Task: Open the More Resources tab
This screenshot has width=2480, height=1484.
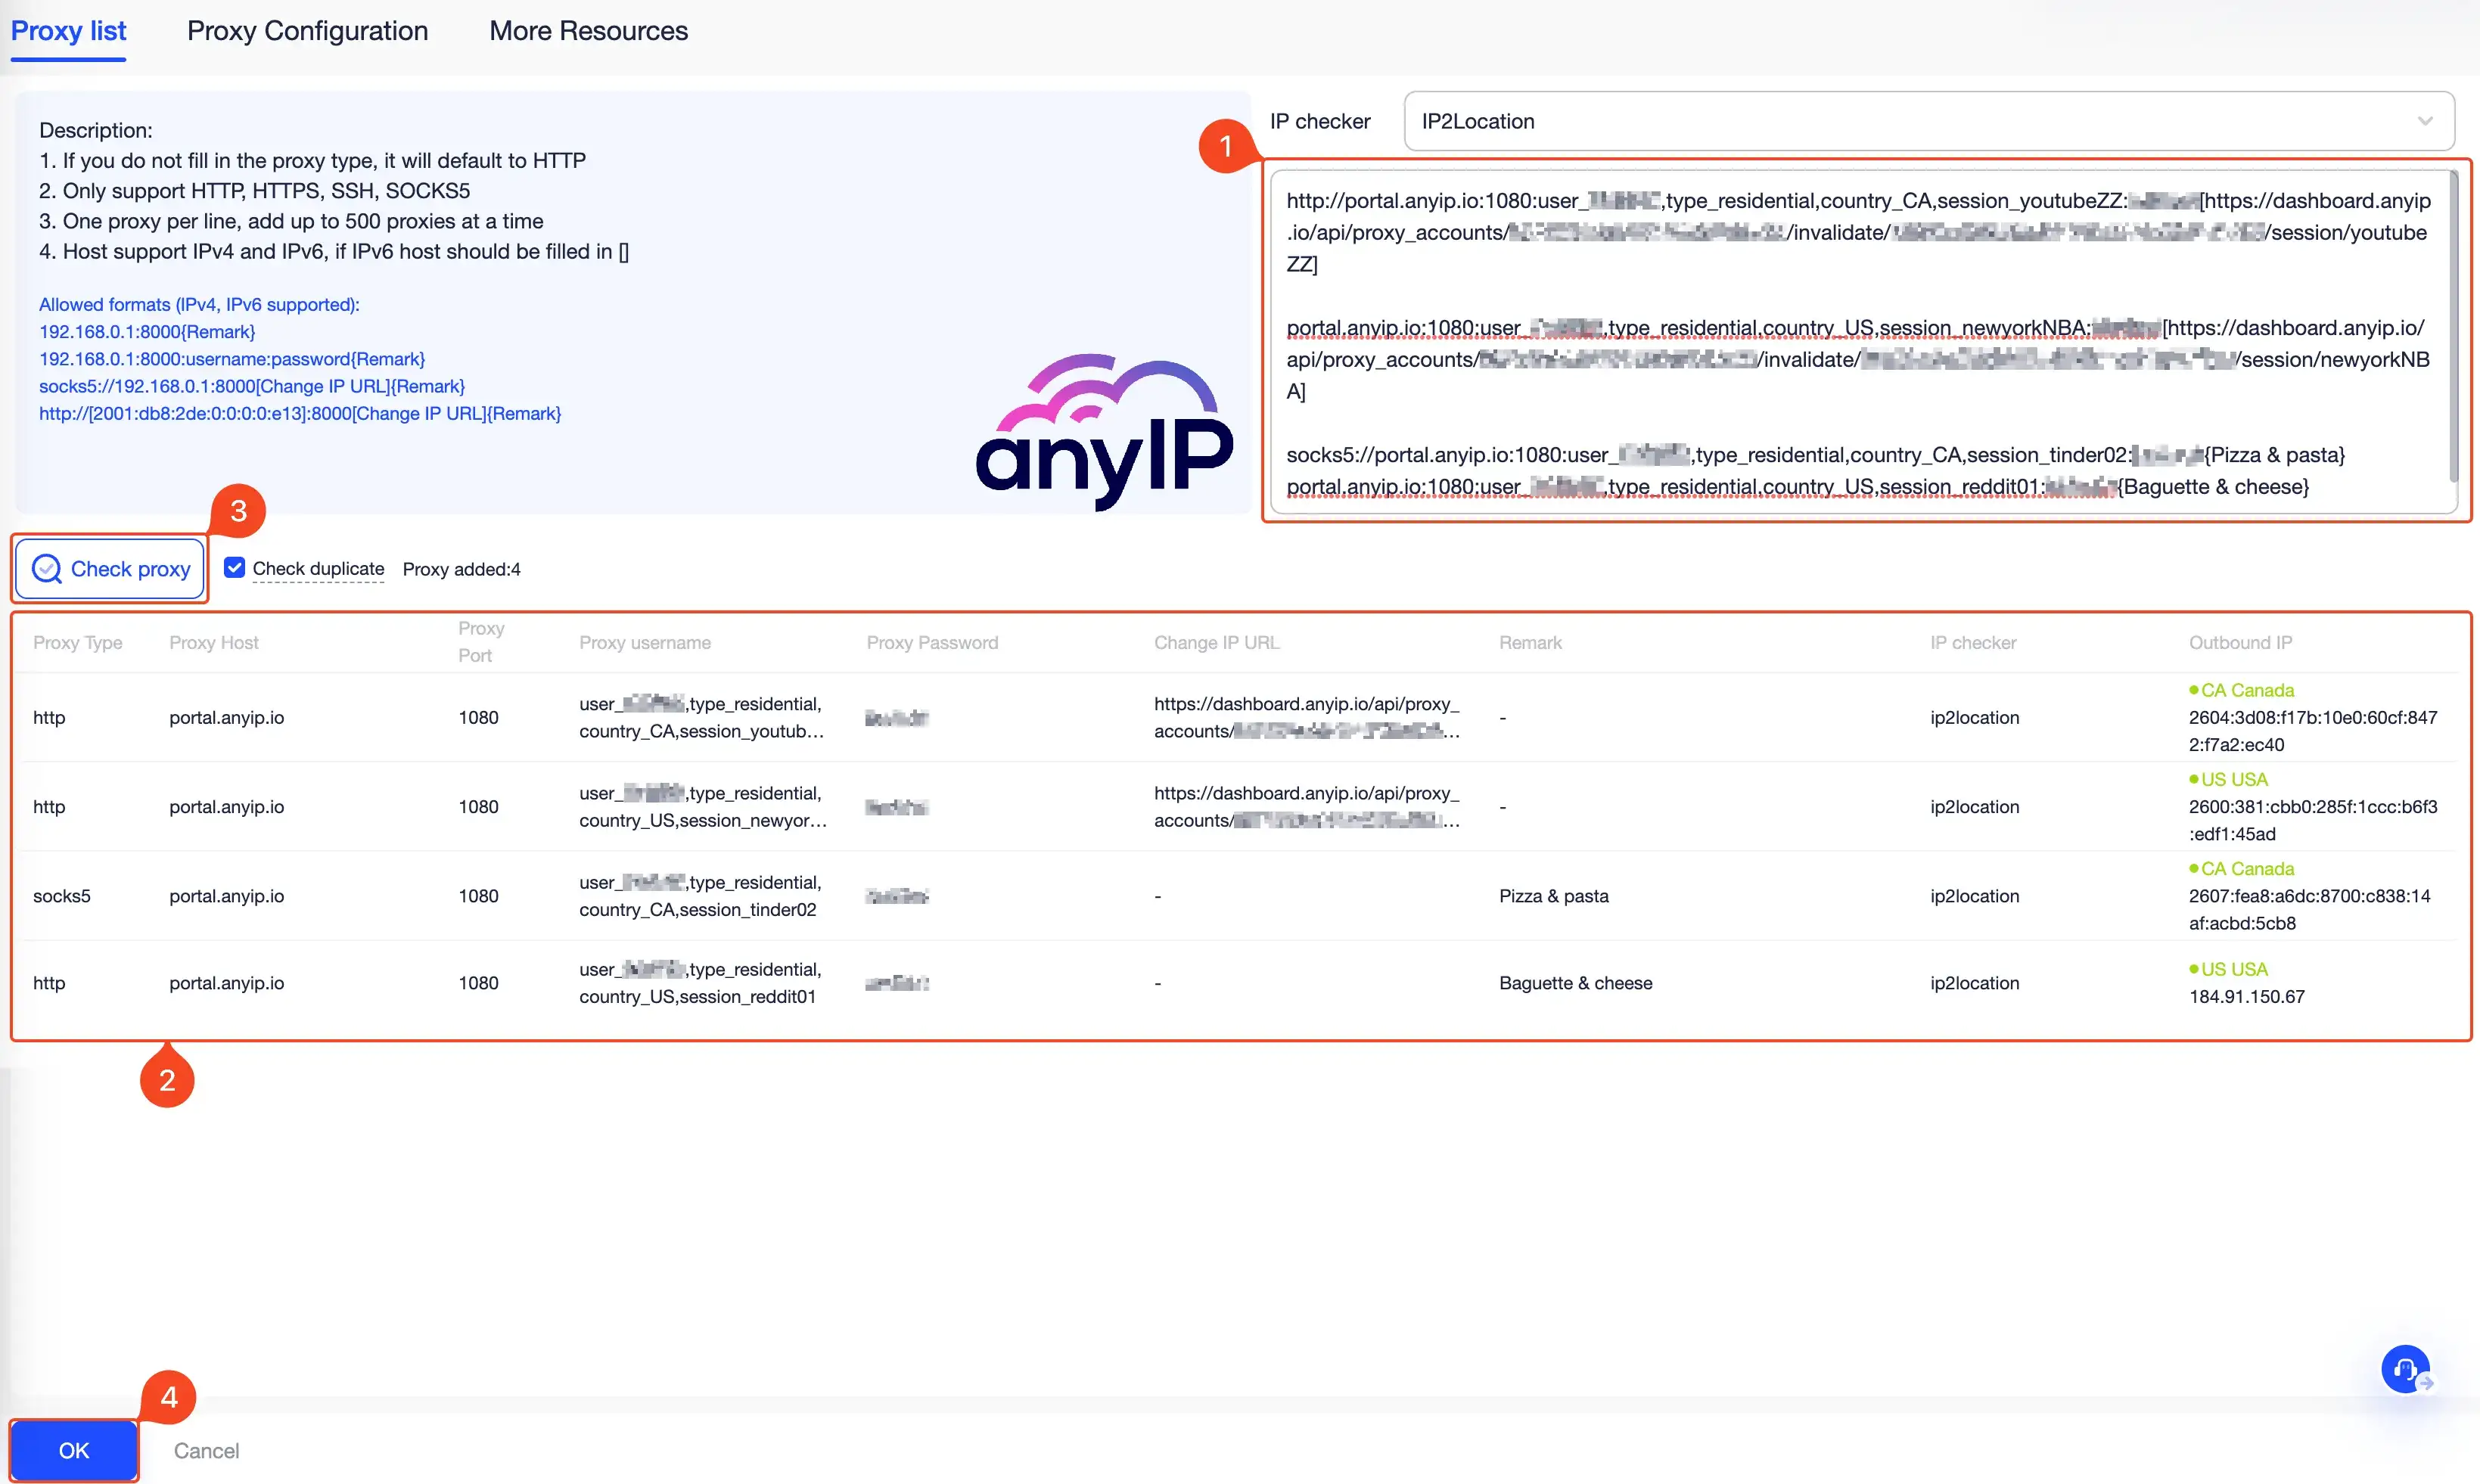Action: [x=588, y=31]
